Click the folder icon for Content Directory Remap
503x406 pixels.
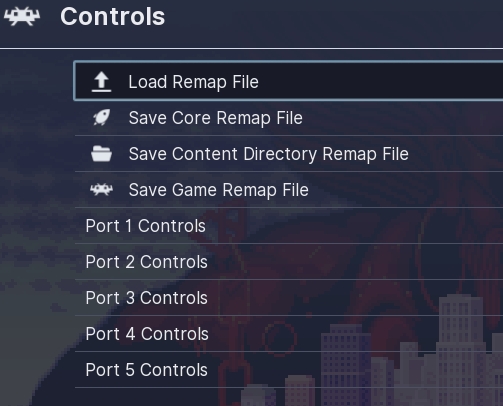pyautogui.click(x=101, y=154)
